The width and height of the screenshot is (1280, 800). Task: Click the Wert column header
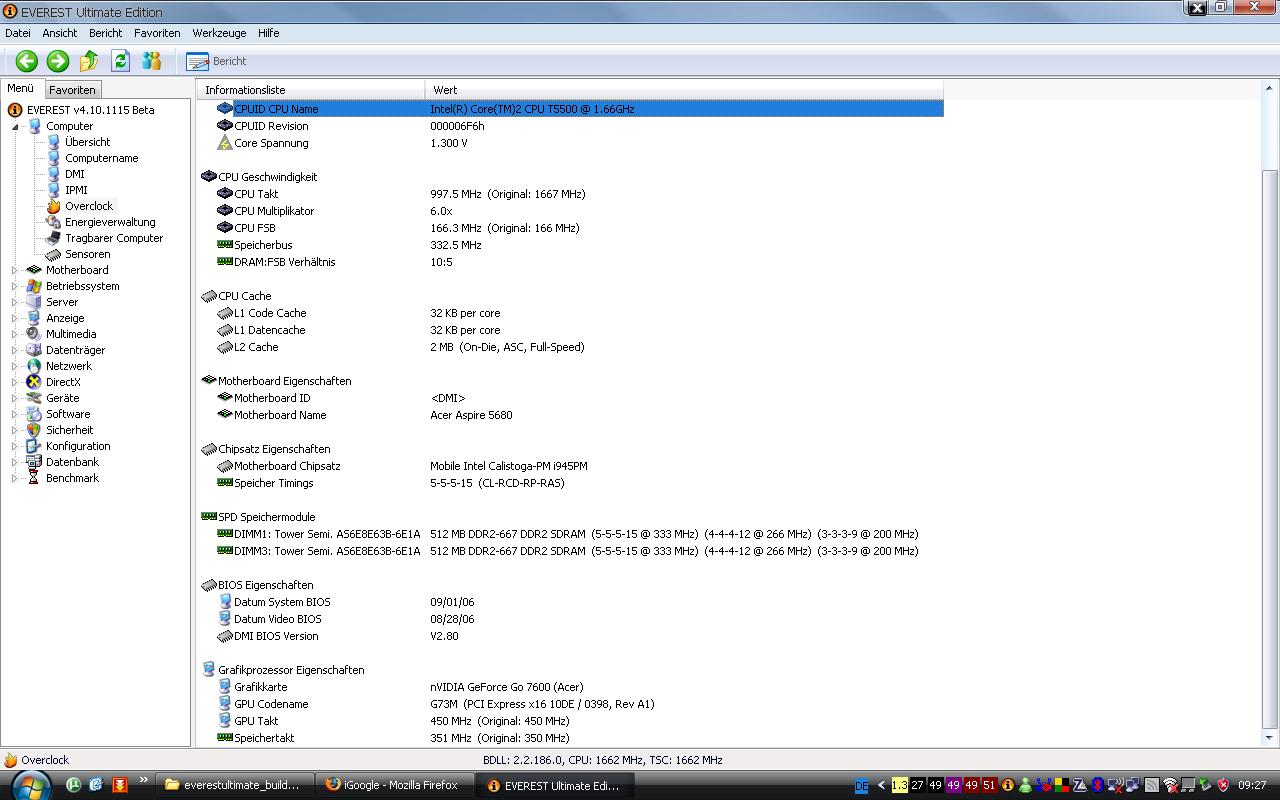(x=684, y=90)
